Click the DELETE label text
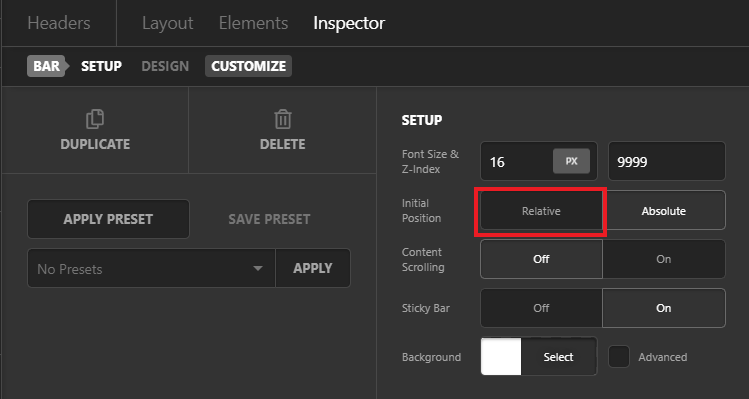The width and height of the screenshot is (749, 399). [x=283, y=144]
